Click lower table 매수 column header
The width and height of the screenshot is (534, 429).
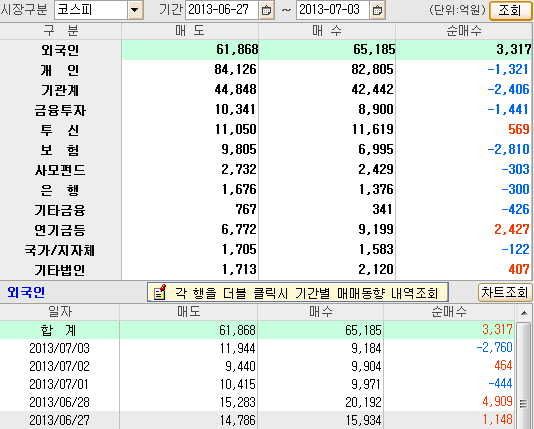point(320,312)
